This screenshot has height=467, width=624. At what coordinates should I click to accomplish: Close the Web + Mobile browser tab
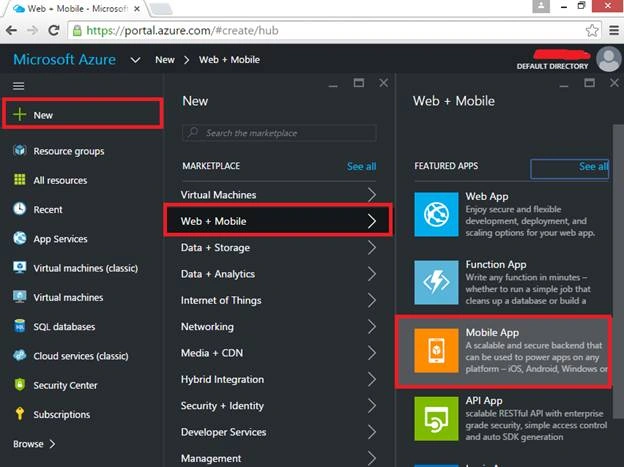pyautogui.click(x=136, y=8)
